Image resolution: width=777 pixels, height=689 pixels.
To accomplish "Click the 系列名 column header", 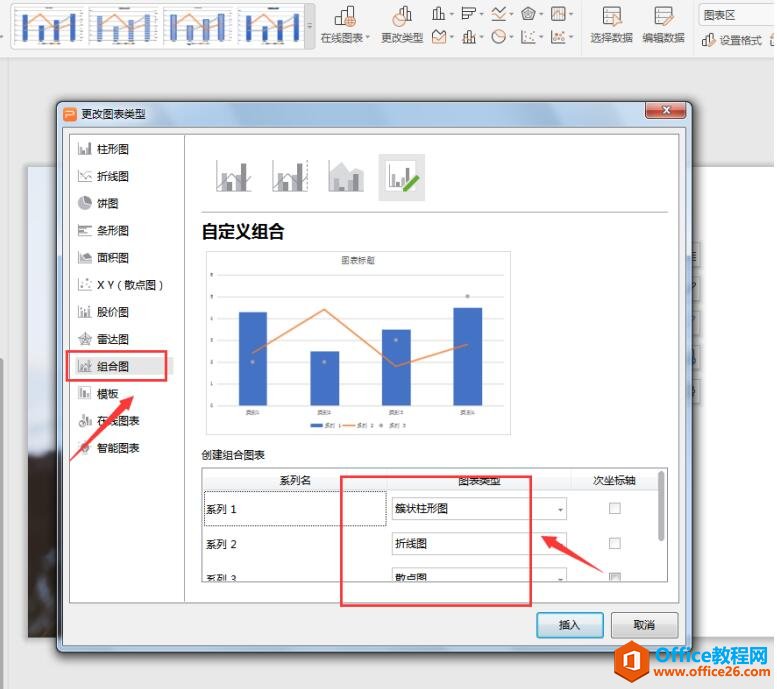I will click(x=295, y=480).
